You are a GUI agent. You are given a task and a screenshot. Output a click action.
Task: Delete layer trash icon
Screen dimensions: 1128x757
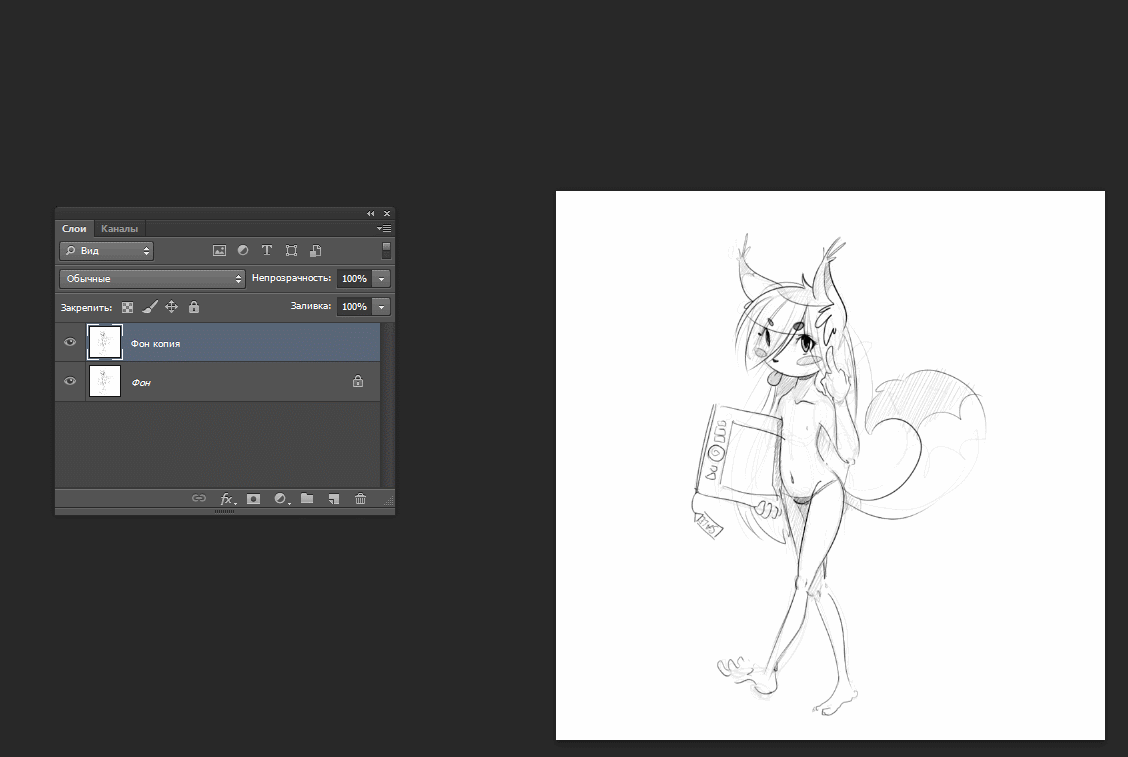(x=360, y=499)
